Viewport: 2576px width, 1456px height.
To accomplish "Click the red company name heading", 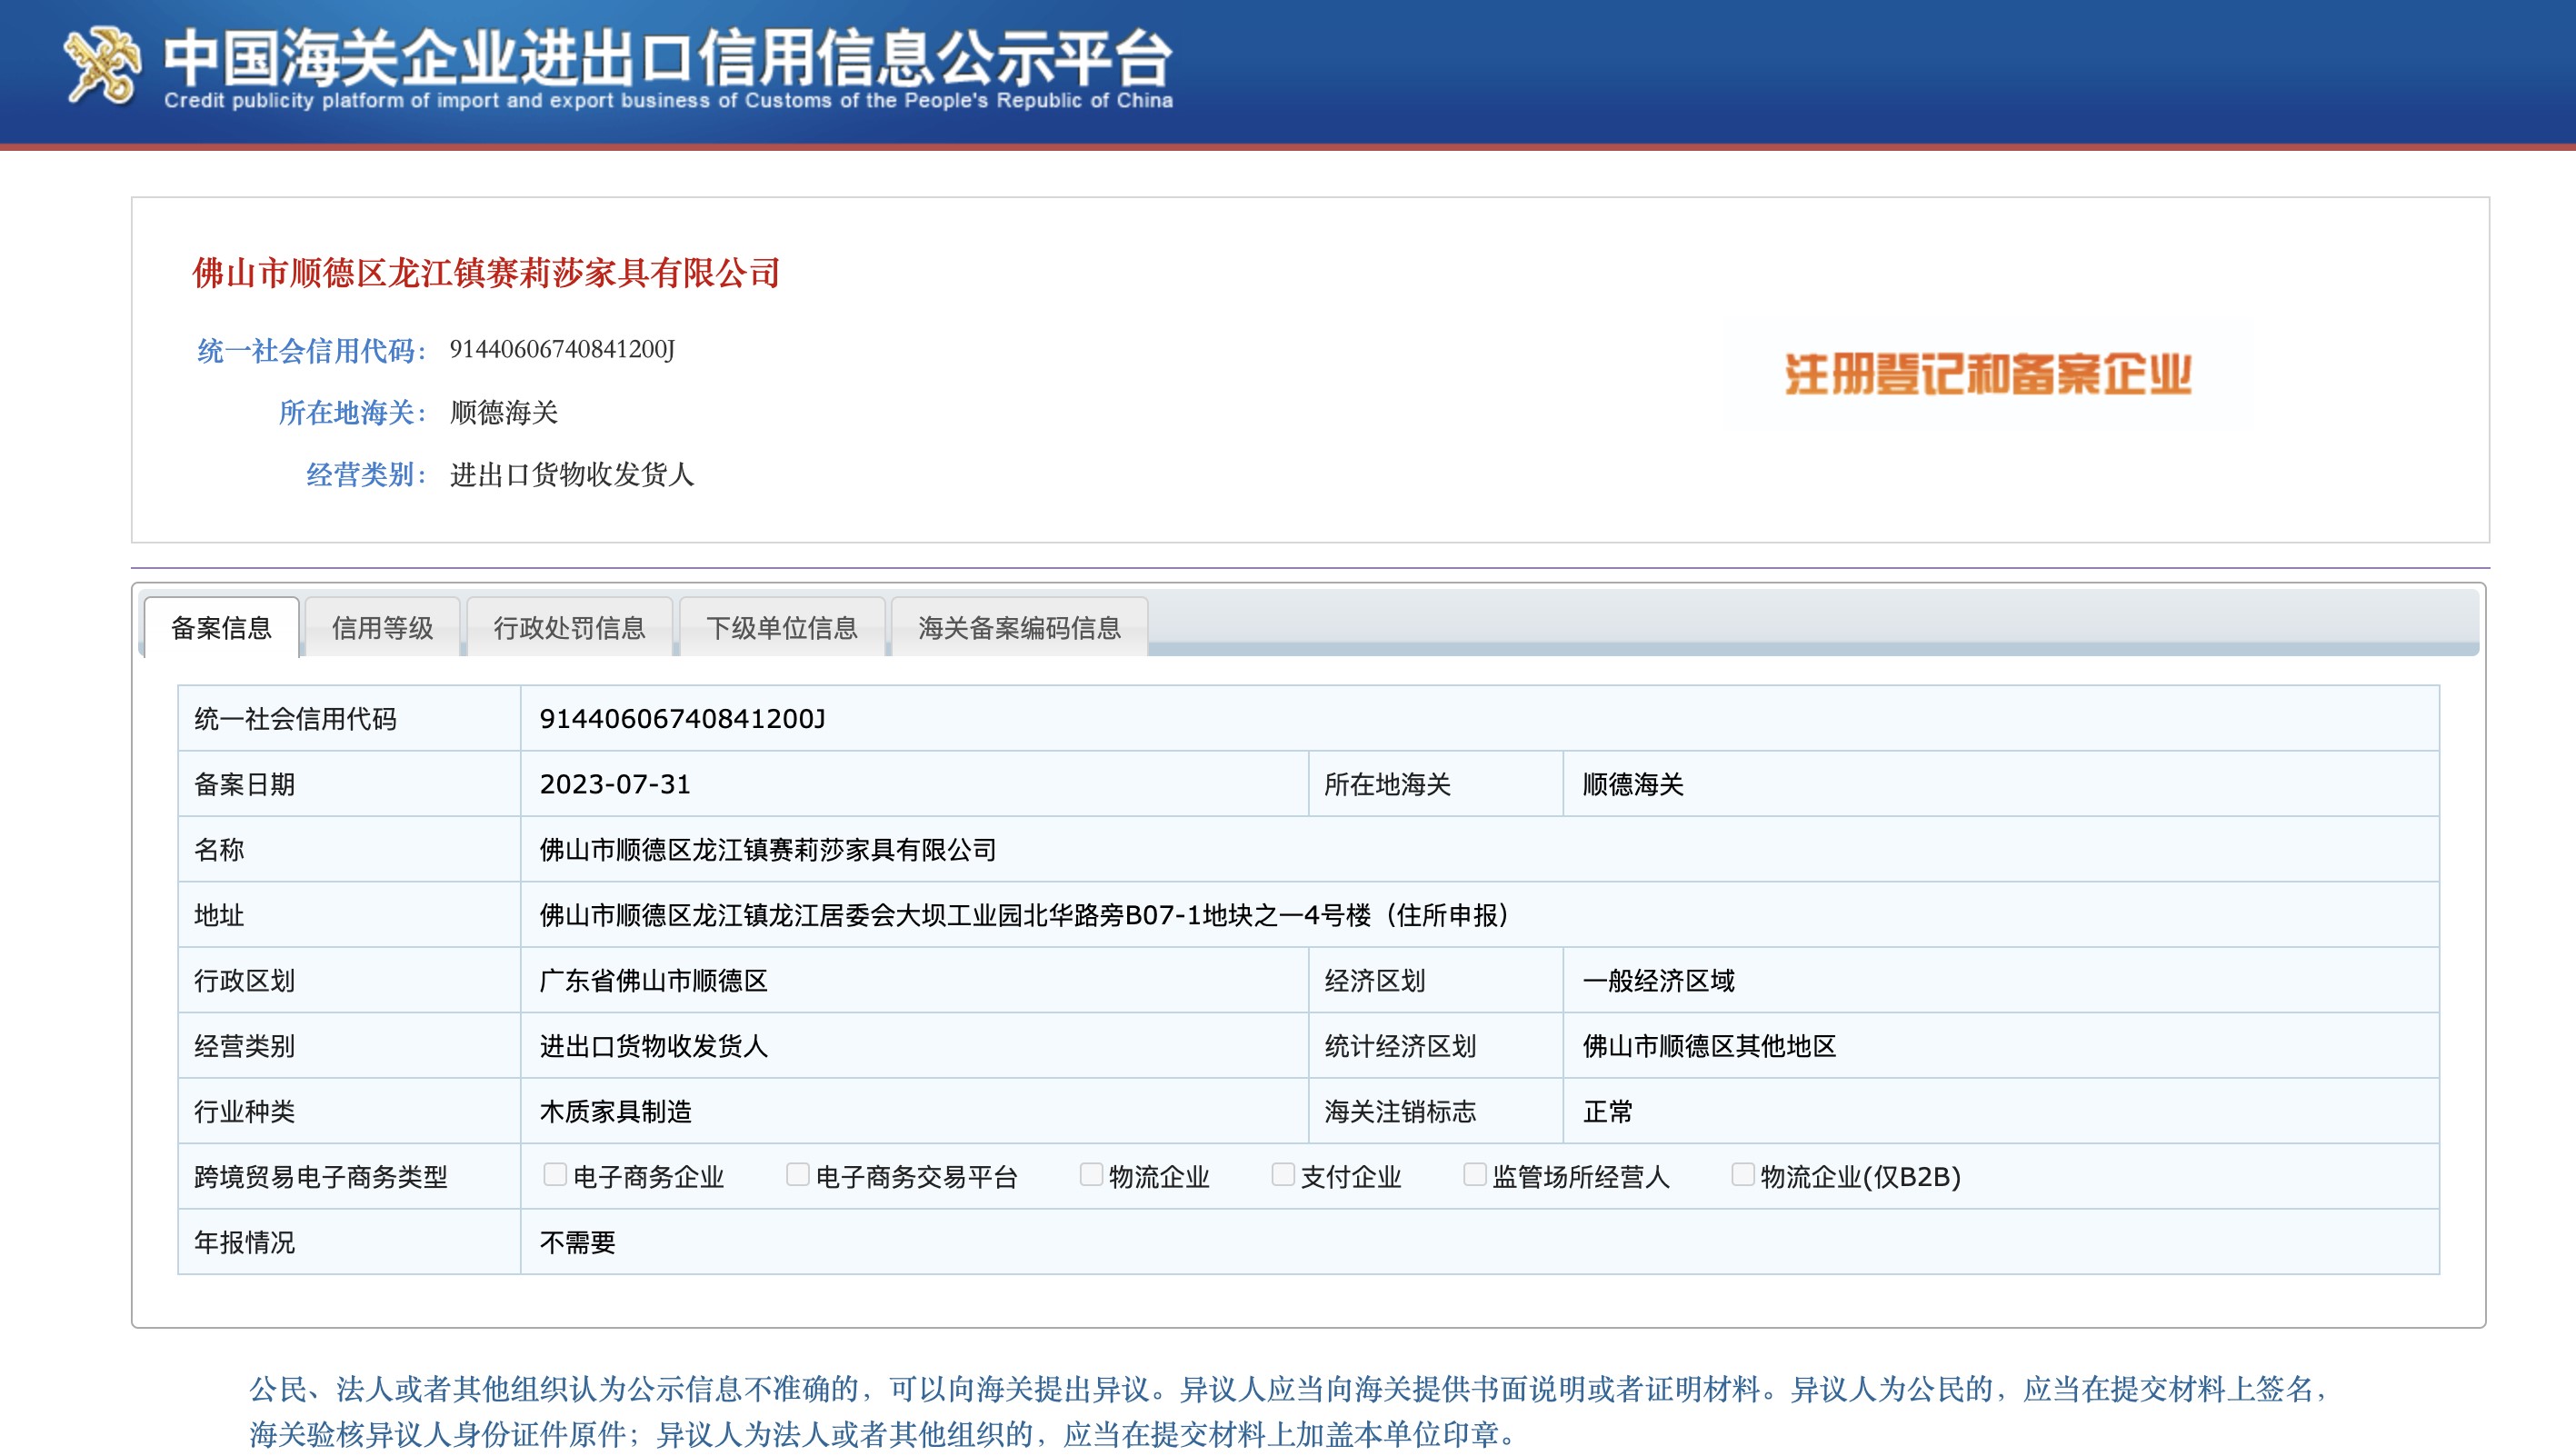I will tap(486, 273).
